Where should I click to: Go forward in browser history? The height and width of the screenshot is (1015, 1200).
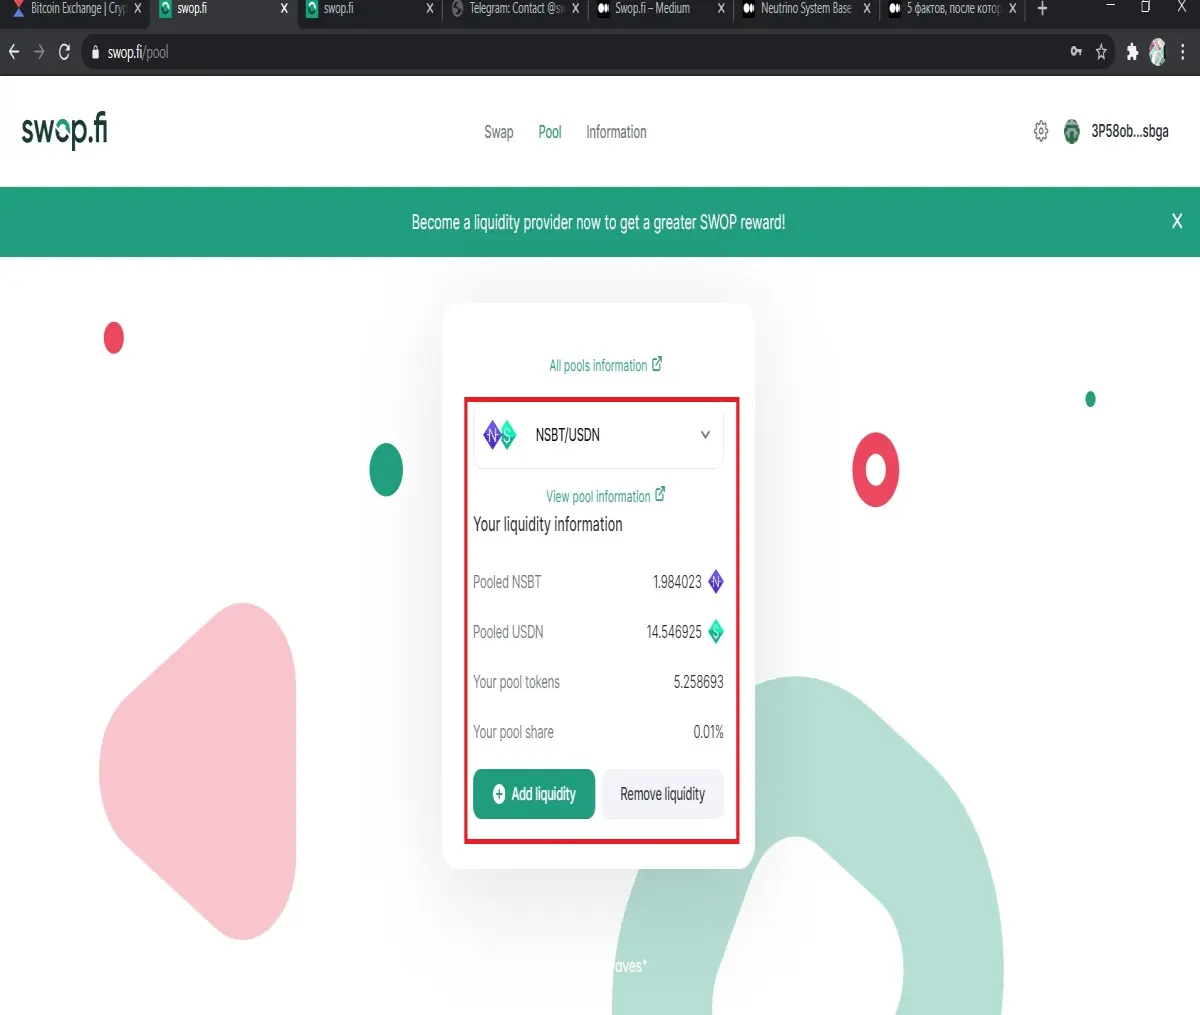(x=39, y=51)
